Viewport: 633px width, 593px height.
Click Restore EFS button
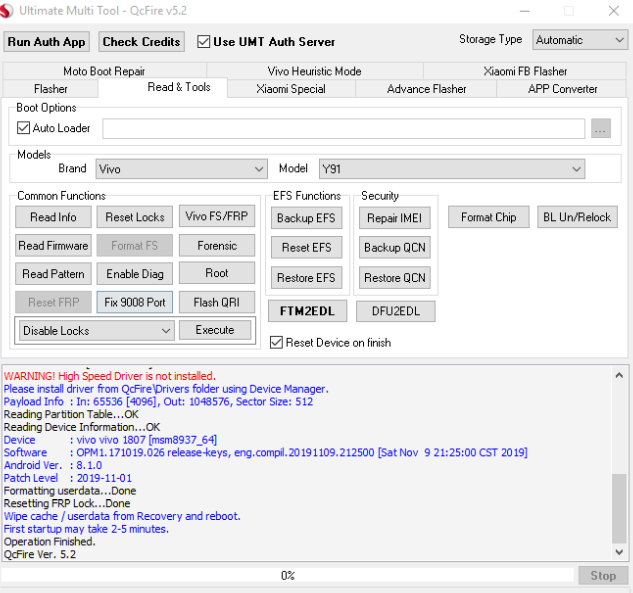click(x=306, y=278)
